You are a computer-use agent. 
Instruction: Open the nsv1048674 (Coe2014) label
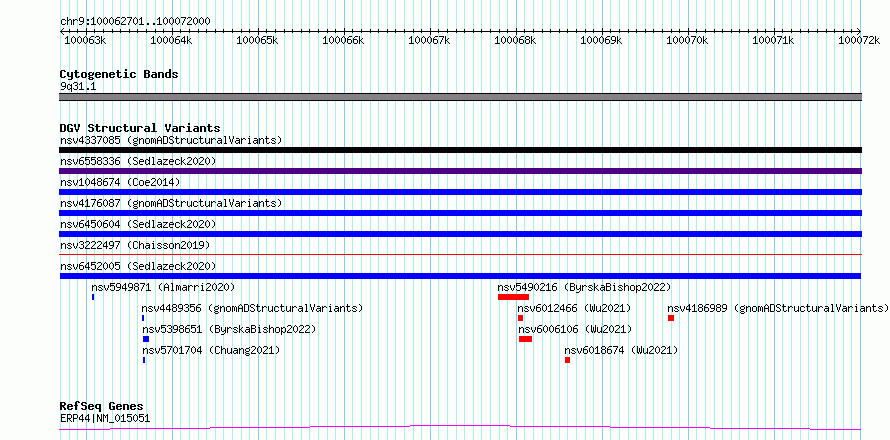point(120,182)
